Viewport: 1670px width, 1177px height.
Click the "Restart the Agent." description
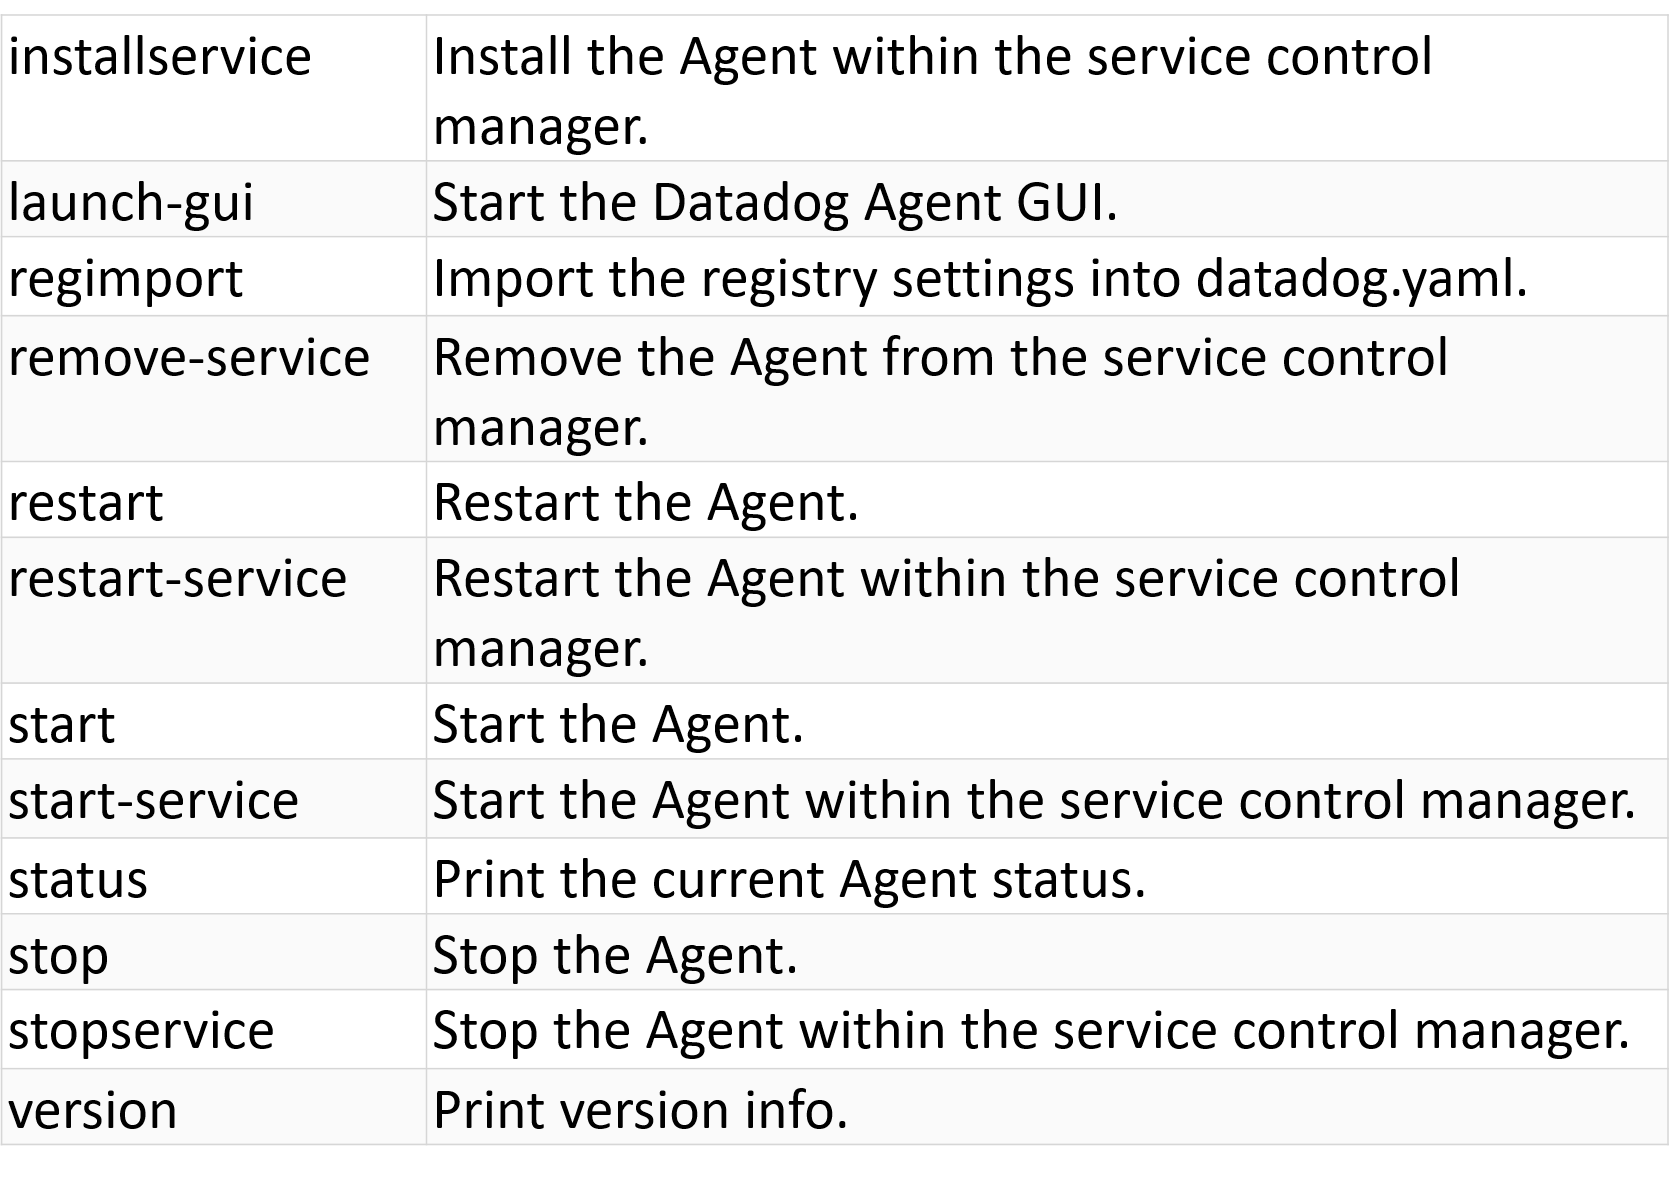[646, 502]
